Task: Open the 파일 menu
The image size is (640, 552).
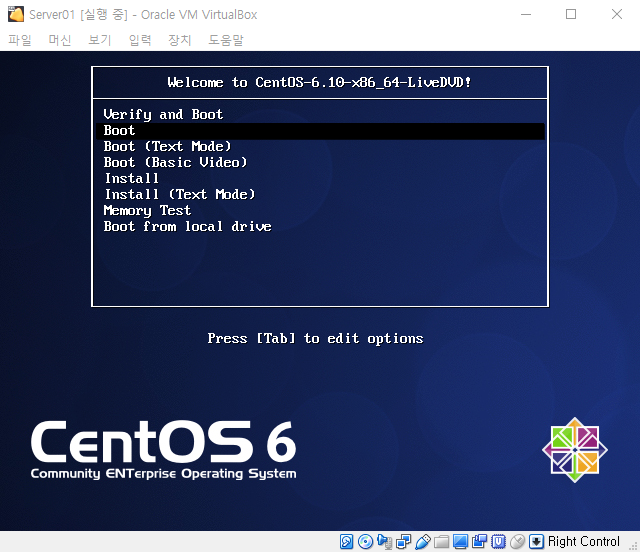Action: coord(20,40)
